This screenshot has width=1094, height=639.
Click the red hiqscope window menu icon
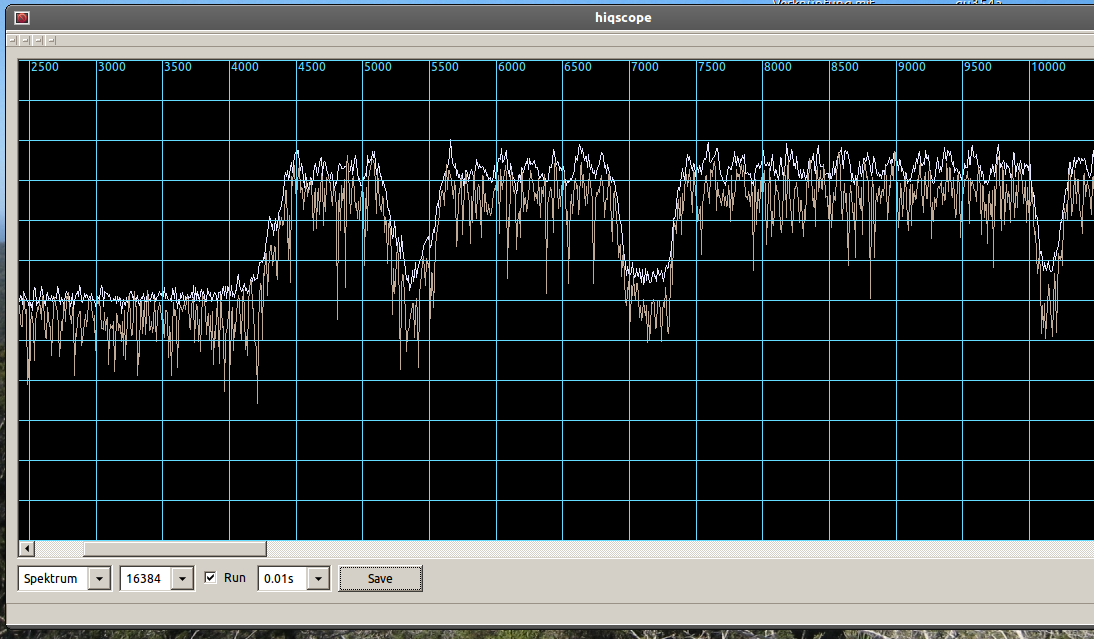22,17
